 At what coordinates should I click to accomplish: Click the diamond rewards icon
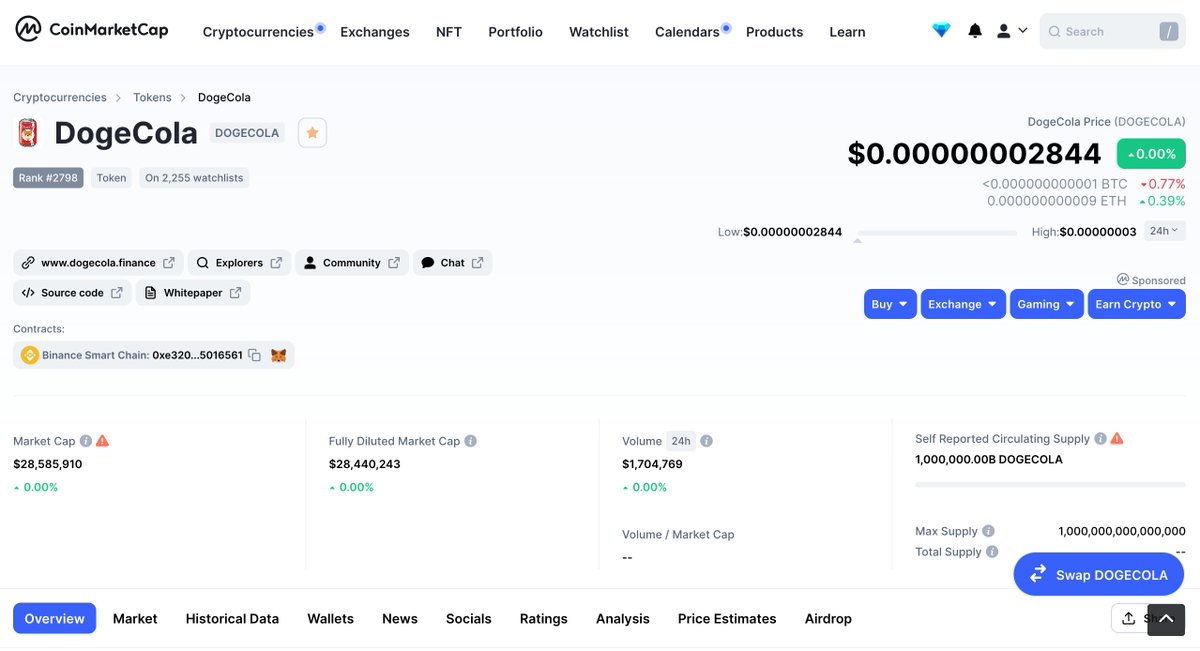point(941,31)
